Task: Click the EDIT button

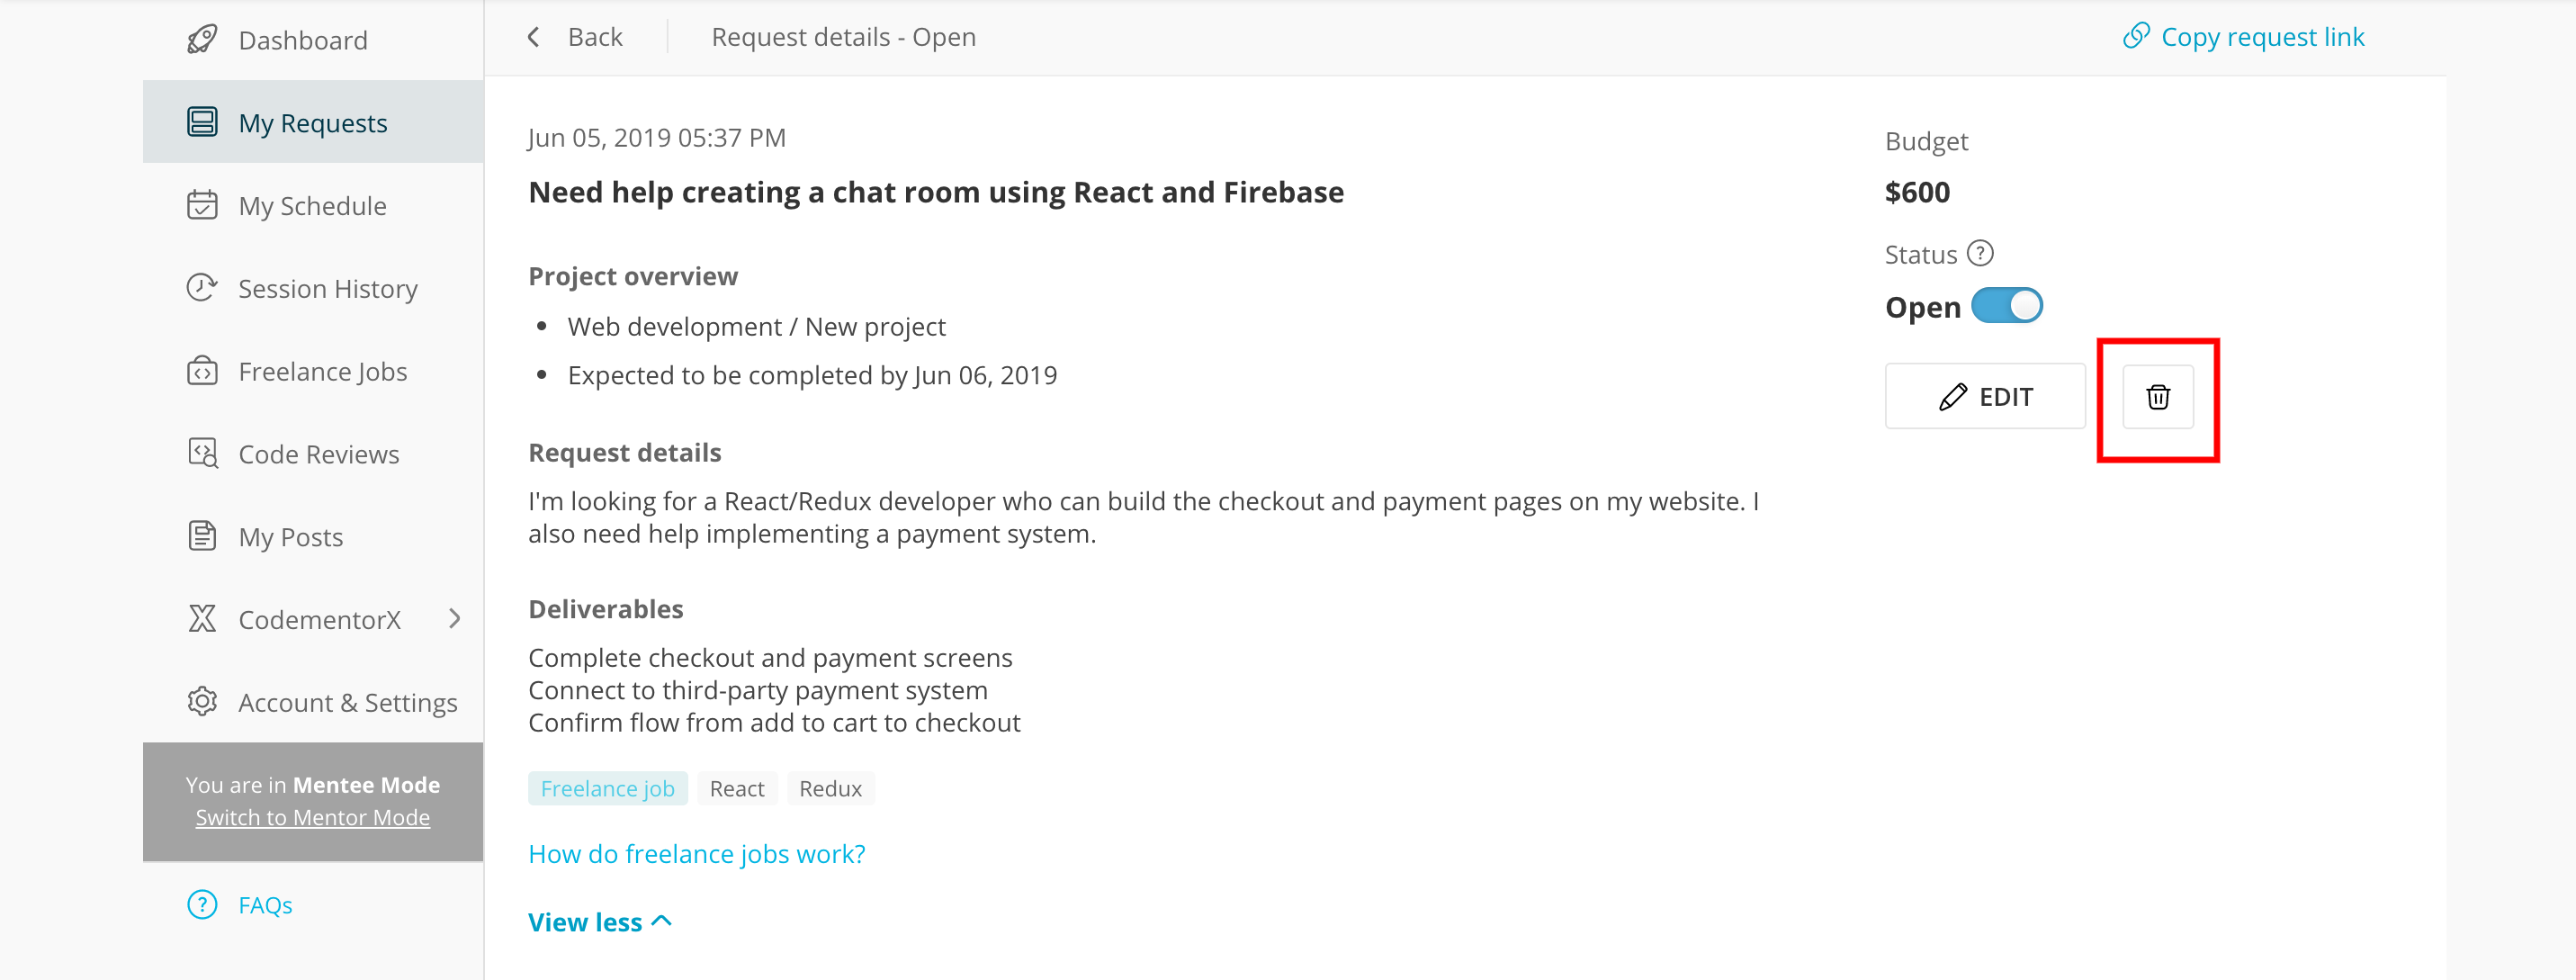Action: tap(1985, 397)
